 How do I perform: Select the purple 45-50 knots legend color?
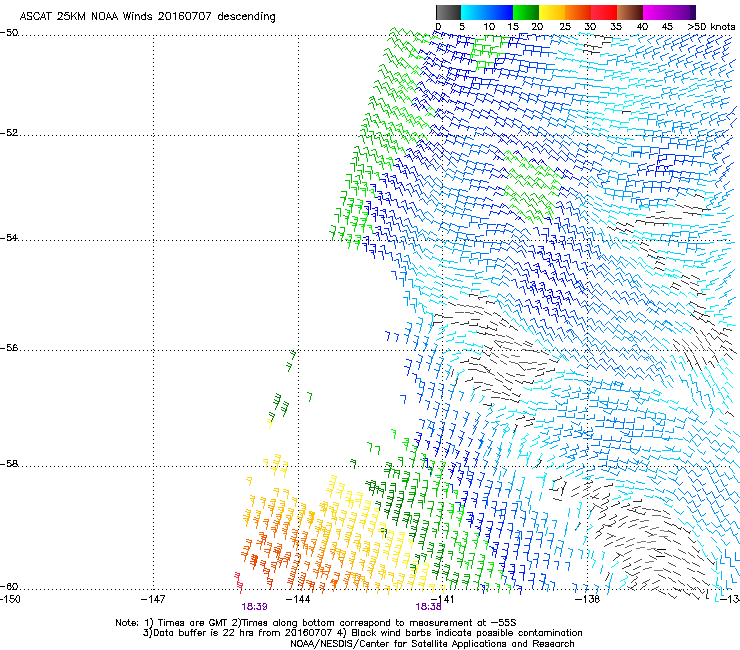[x=682, y=12]
